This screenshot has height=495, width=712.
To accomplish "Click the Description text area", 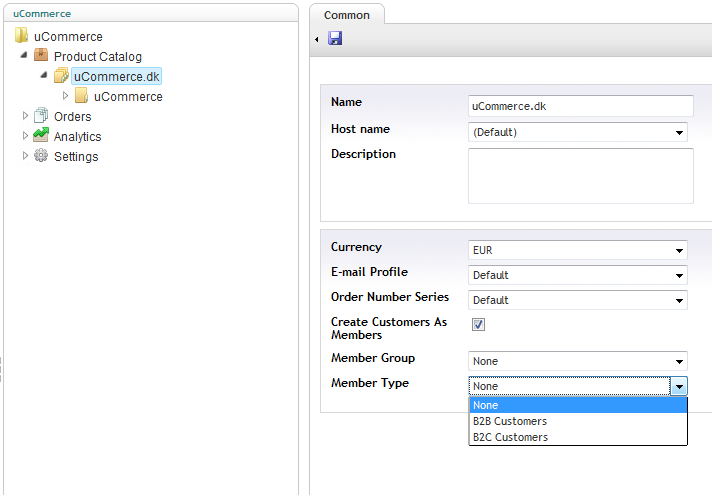I will click(x=581, y=176).
